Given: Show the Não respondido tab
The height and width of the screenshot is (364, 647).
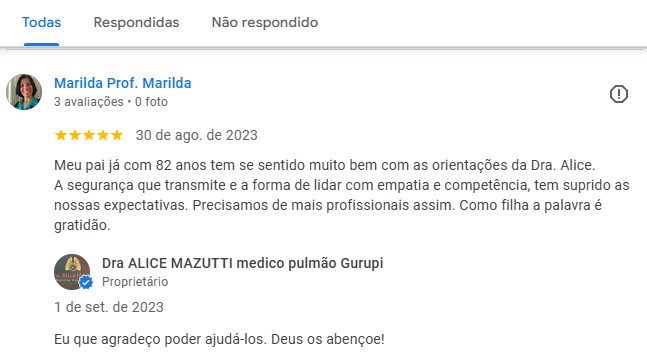Looking at the screenshot, I should pyautogui.click(x=265, y=22).
